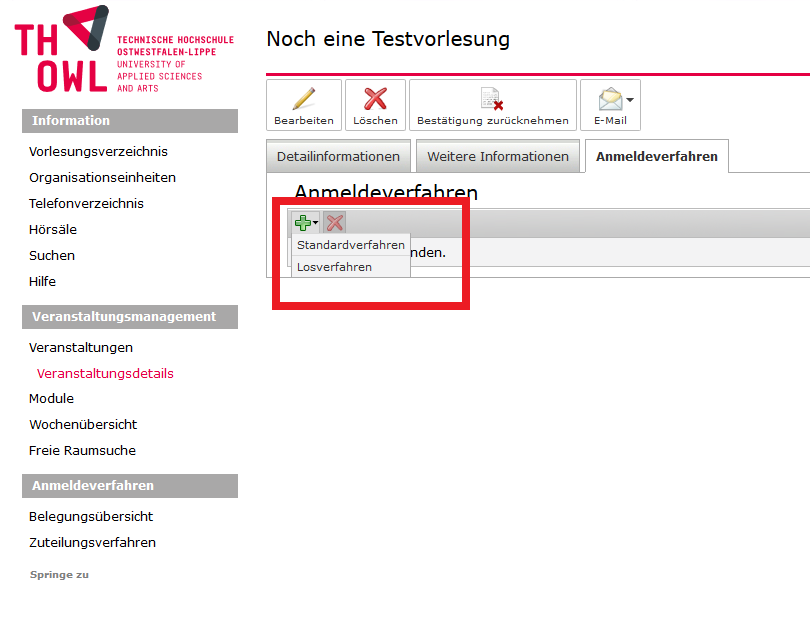Open the Wochenübersicht page
810x639 pixels.
[83, 425]
